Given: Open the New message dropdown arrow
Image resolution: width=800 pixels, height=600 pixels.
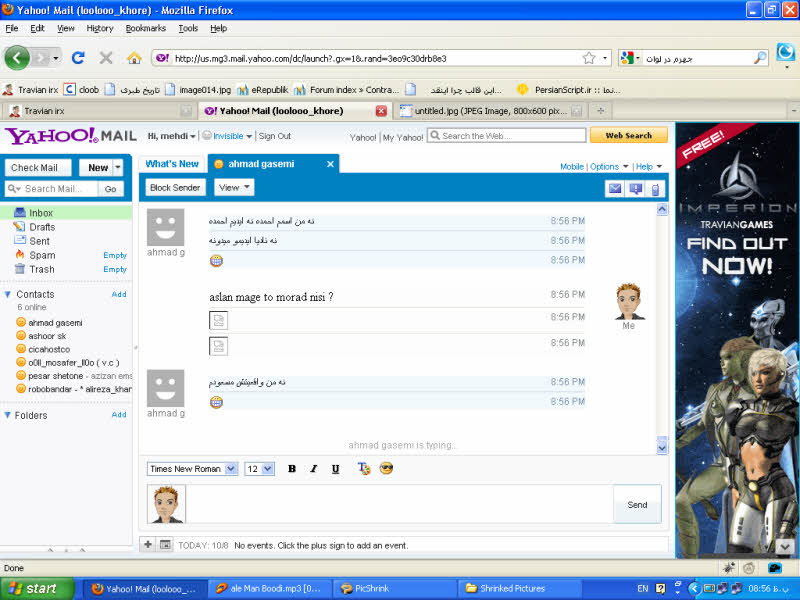Looking at the screenshot, I should tap(118, 167).
